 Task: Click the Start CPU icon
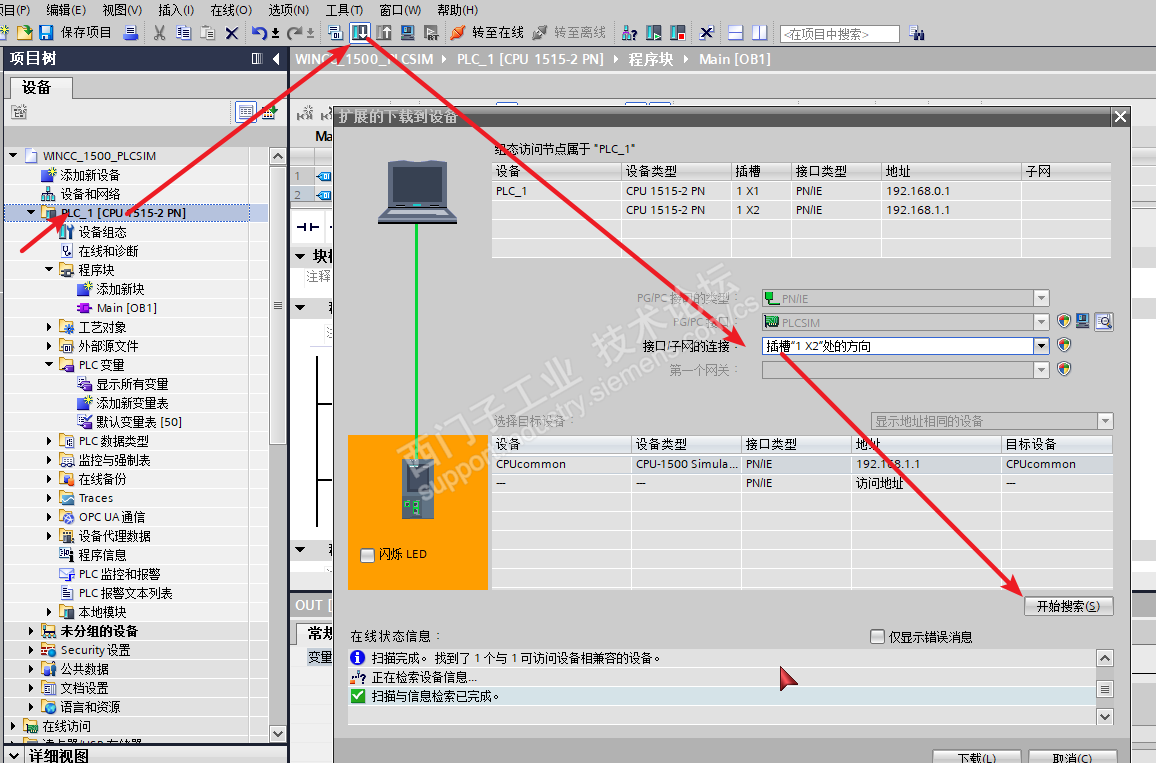pos(653,32)
